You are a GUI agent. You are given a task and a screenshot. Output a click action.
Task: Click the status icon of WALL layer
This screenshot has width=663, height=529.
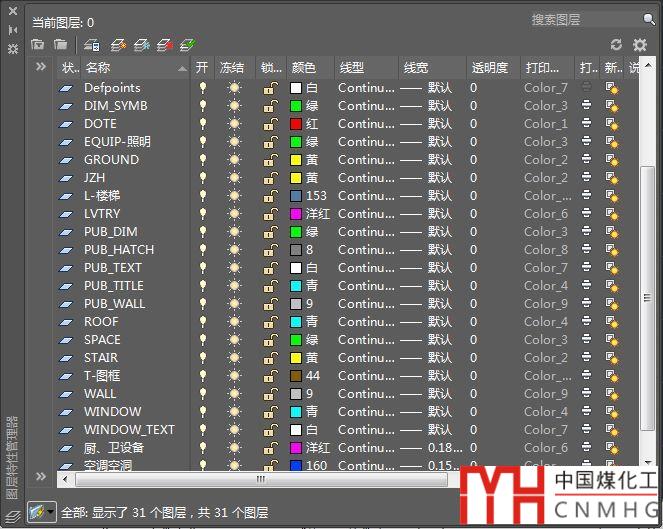click(x=66, y=394)
